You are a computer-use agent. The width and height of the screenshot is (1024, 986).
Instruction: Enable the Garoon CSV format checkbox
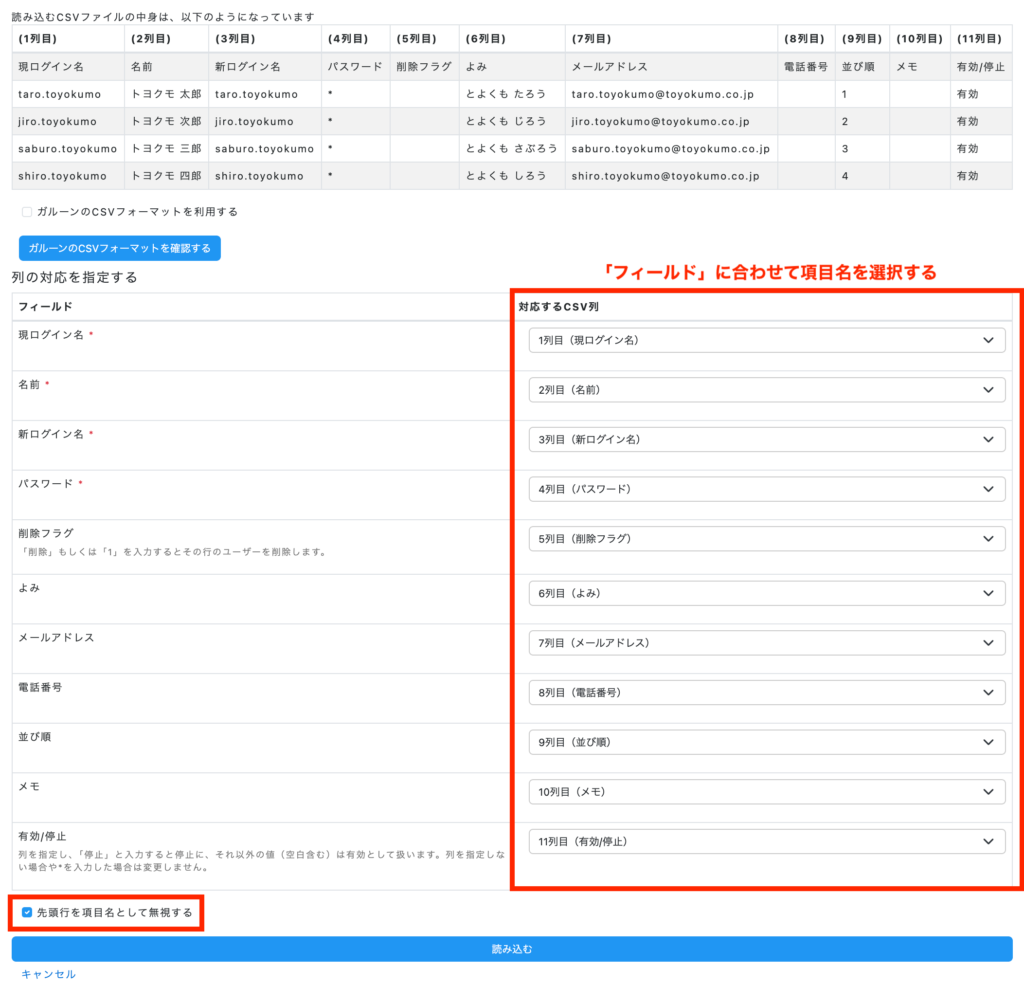click(x=27, y=212)
